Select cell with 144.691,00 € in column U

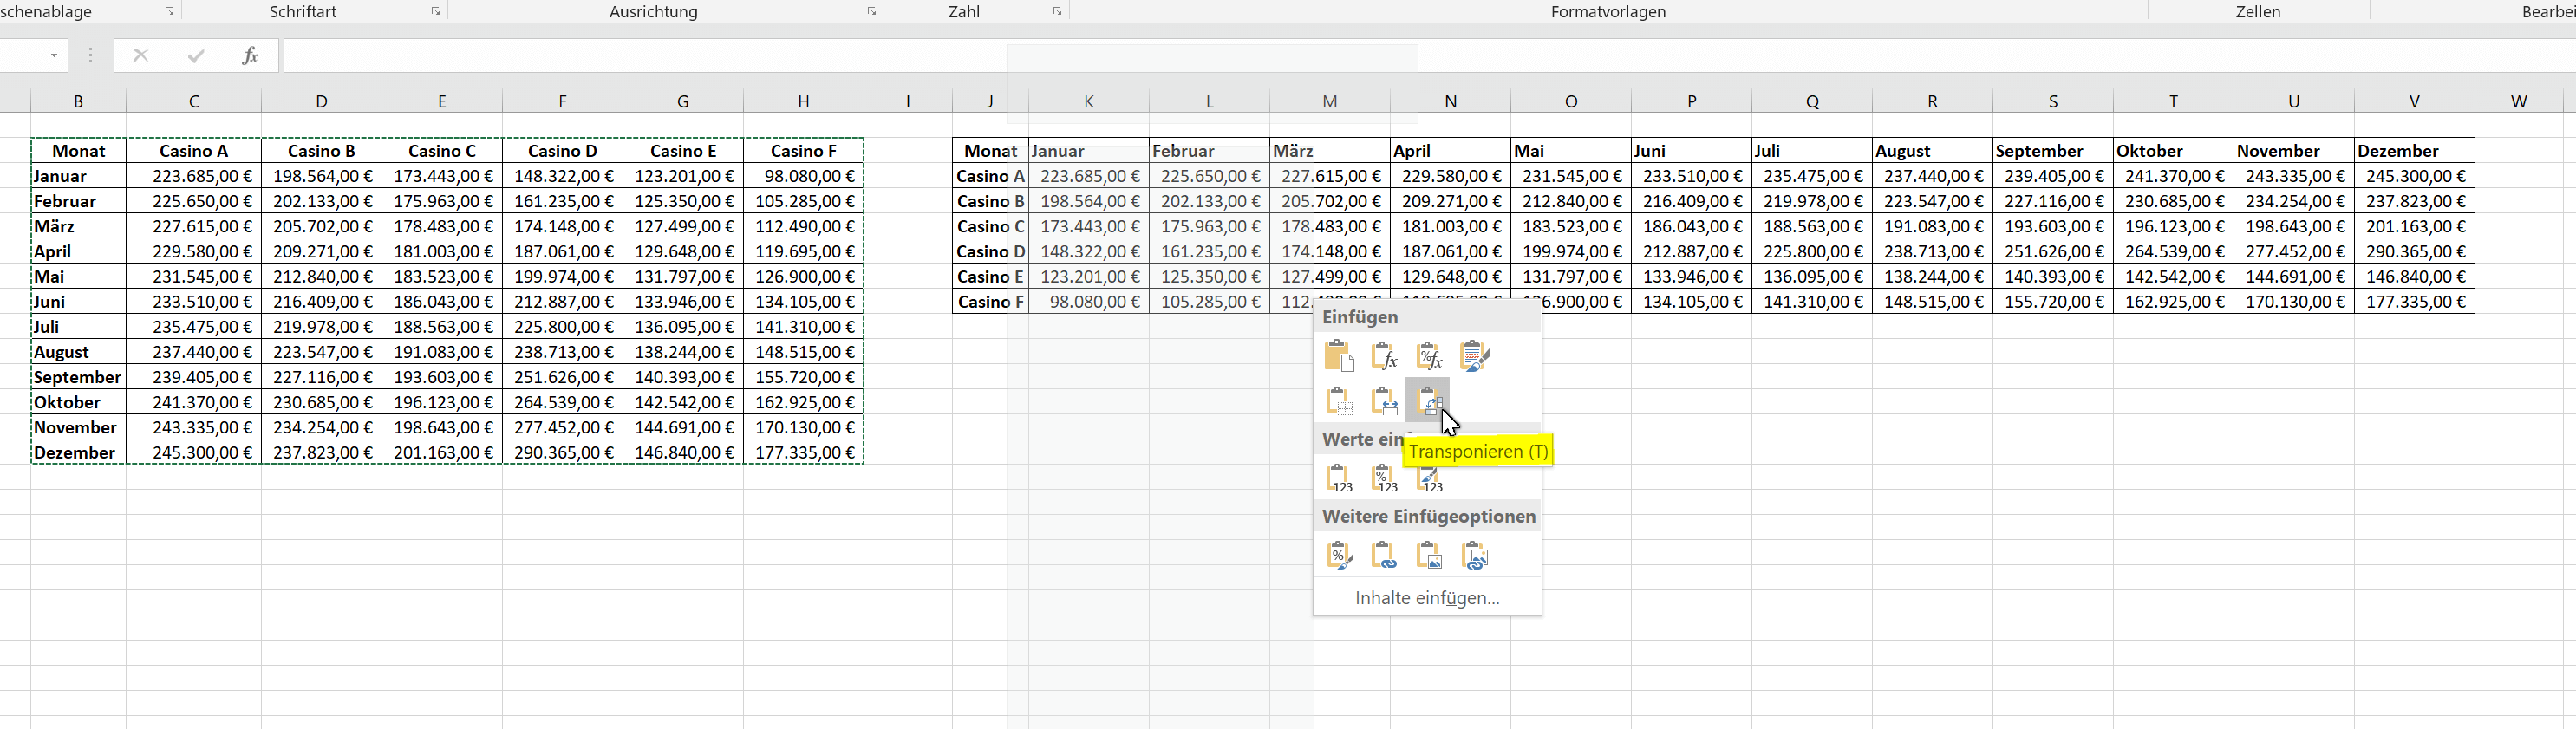tap(2294, 277)
